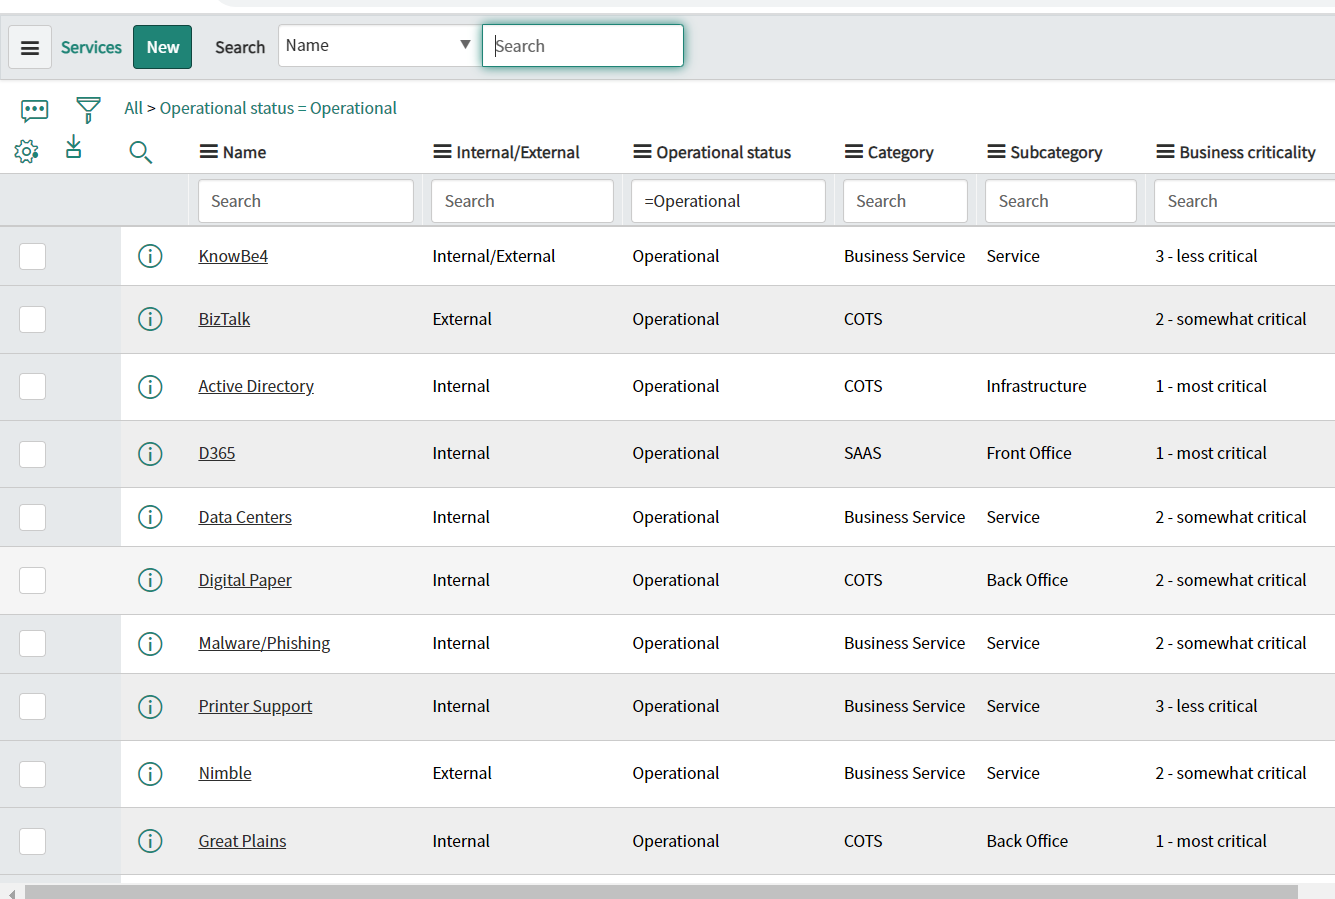Click the Business criticality search field
Image resolution: width=1335 pixels, height=899 pixels.
(x=1244, y=201)
